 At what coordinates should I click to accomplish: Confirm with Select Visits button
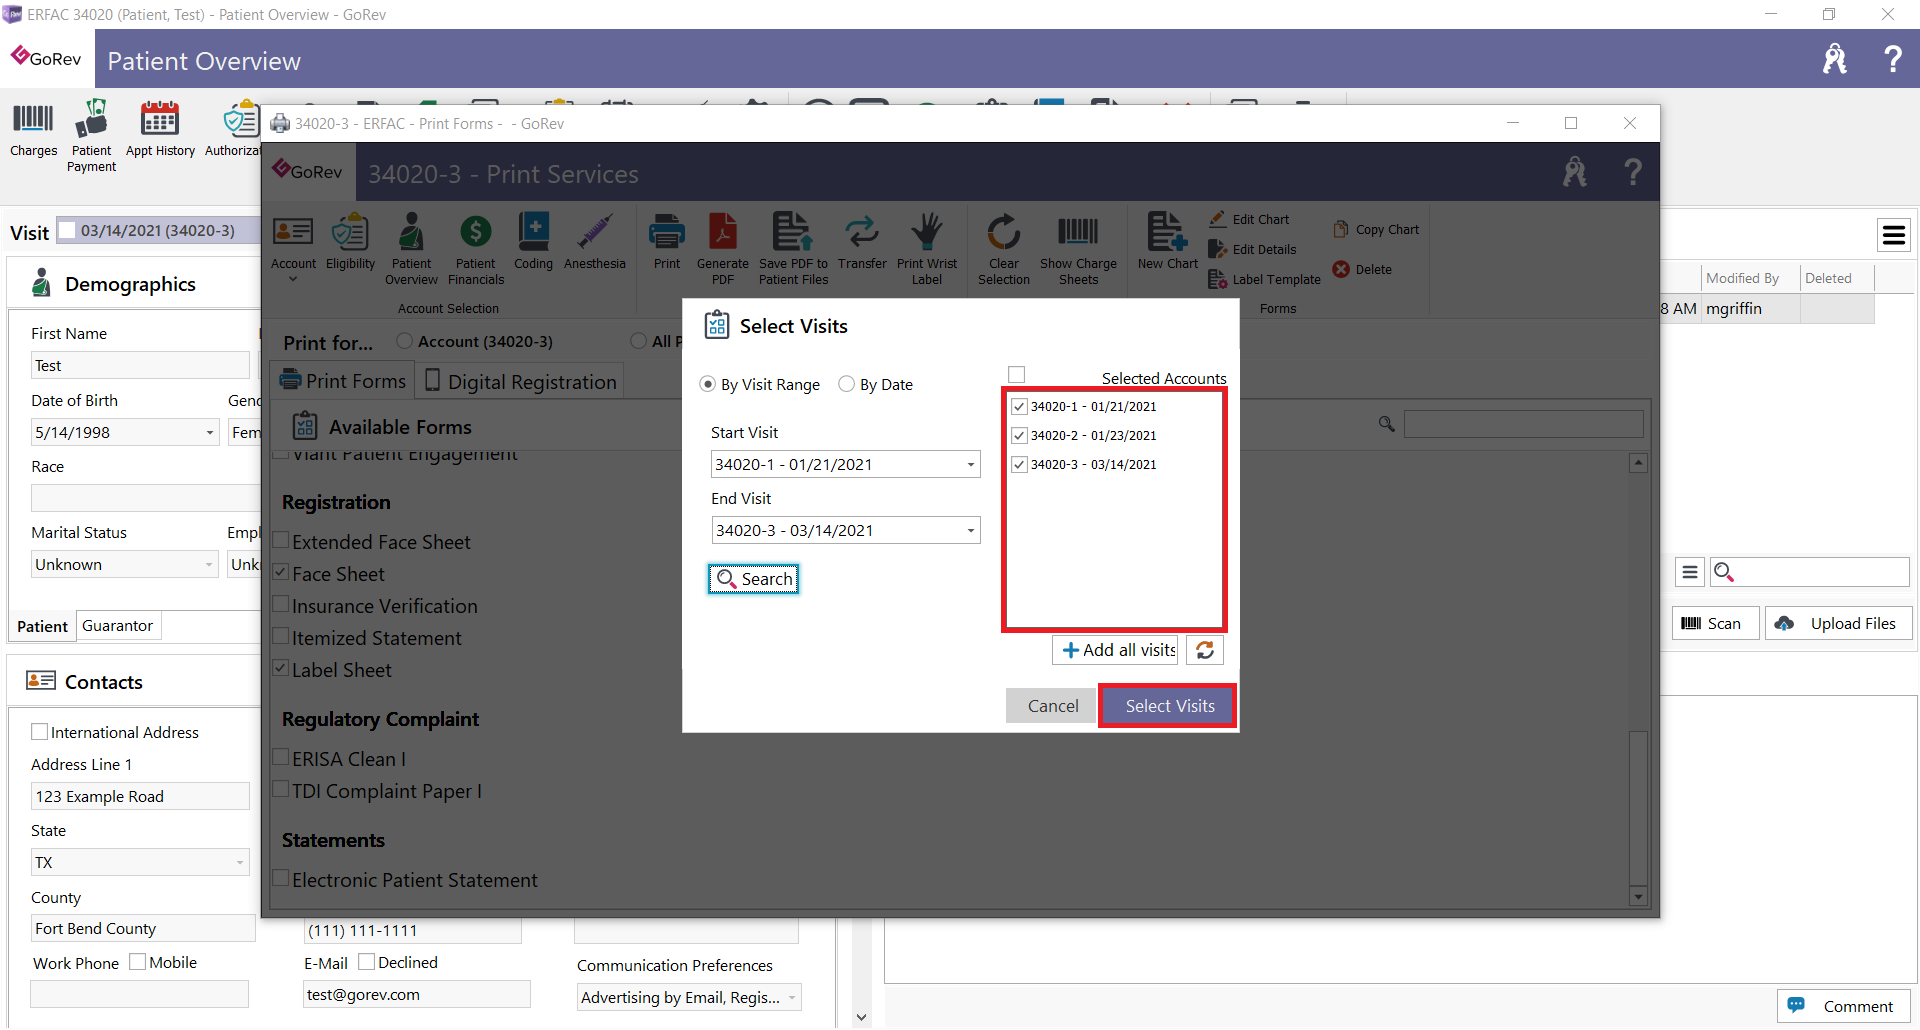coord(1169,706)
